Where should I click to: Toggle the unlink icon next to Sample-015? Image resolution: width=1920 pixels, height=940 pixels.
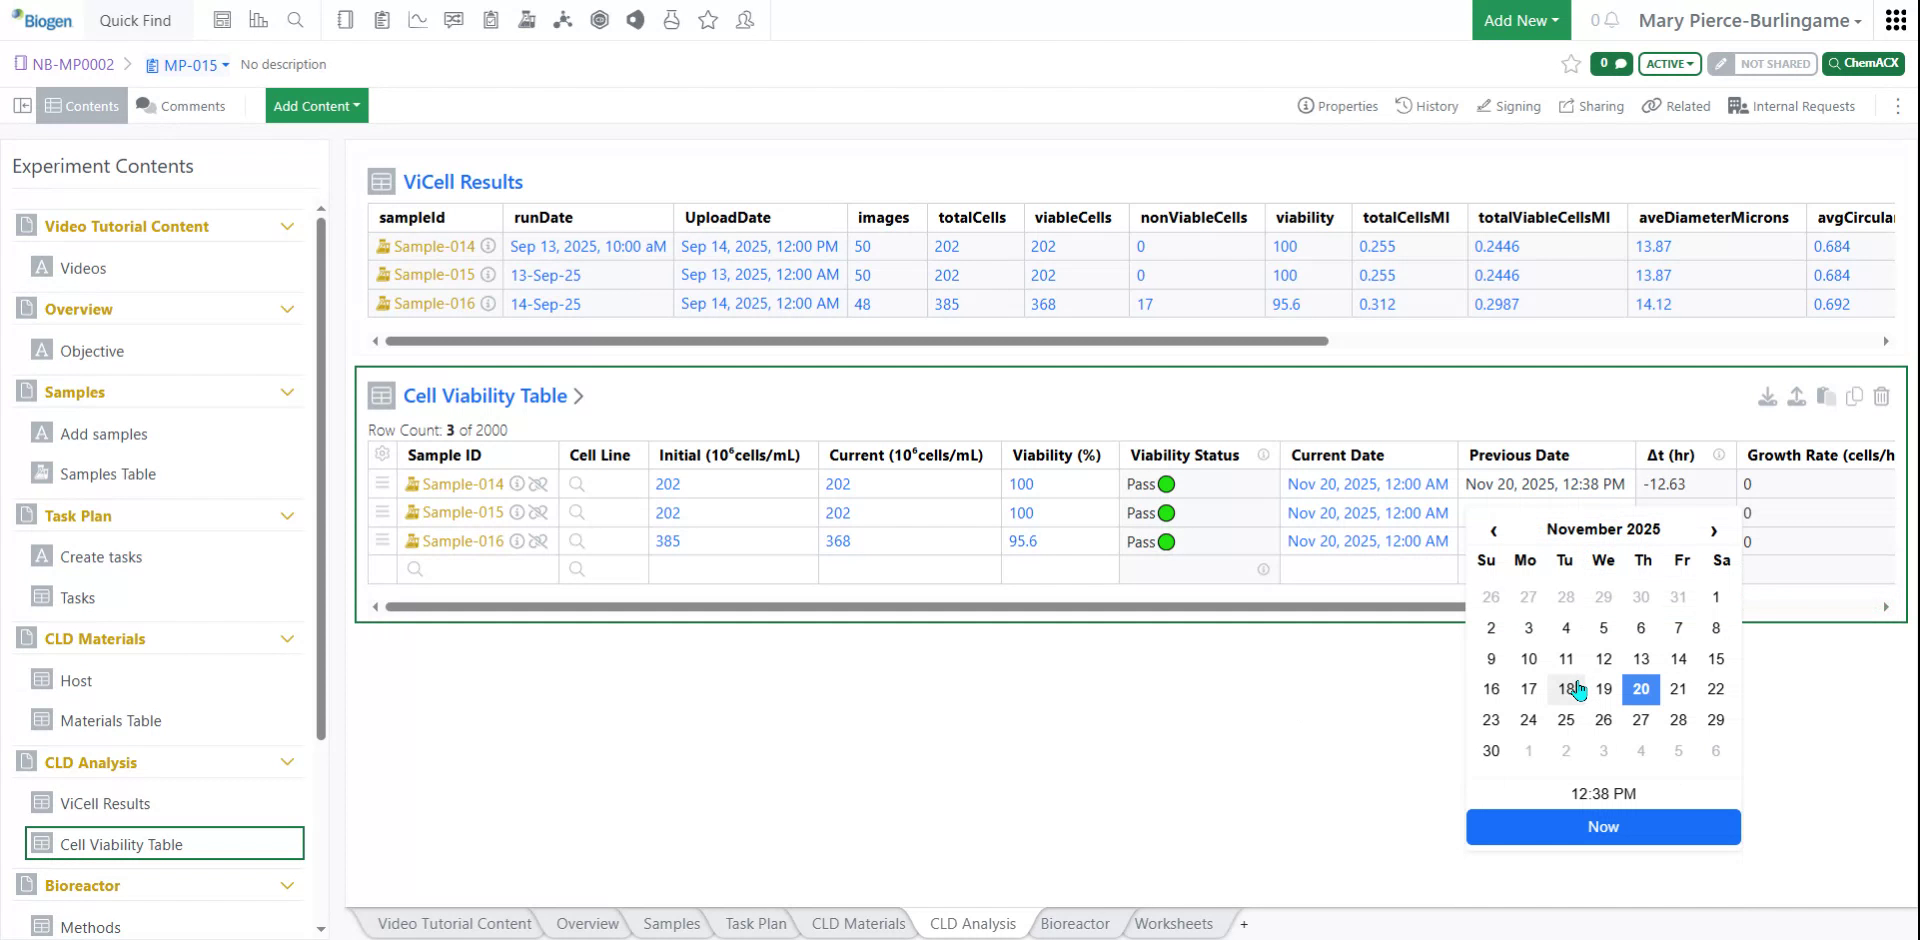pyautogui.click(x=539, y=512)
